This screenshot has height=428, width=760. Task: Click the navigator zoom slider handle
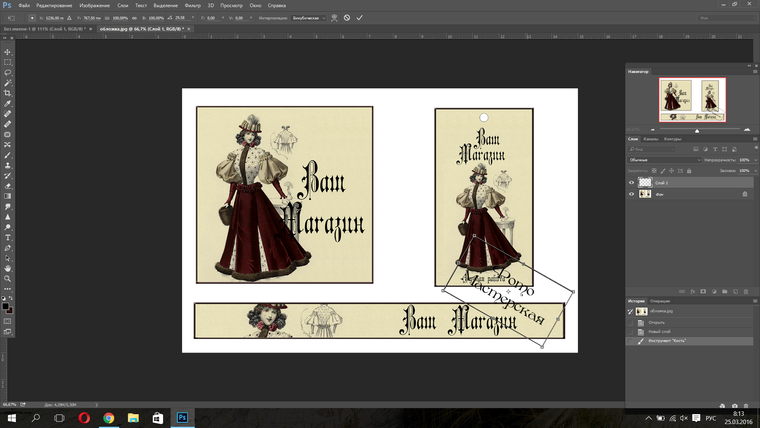[697, 130]
